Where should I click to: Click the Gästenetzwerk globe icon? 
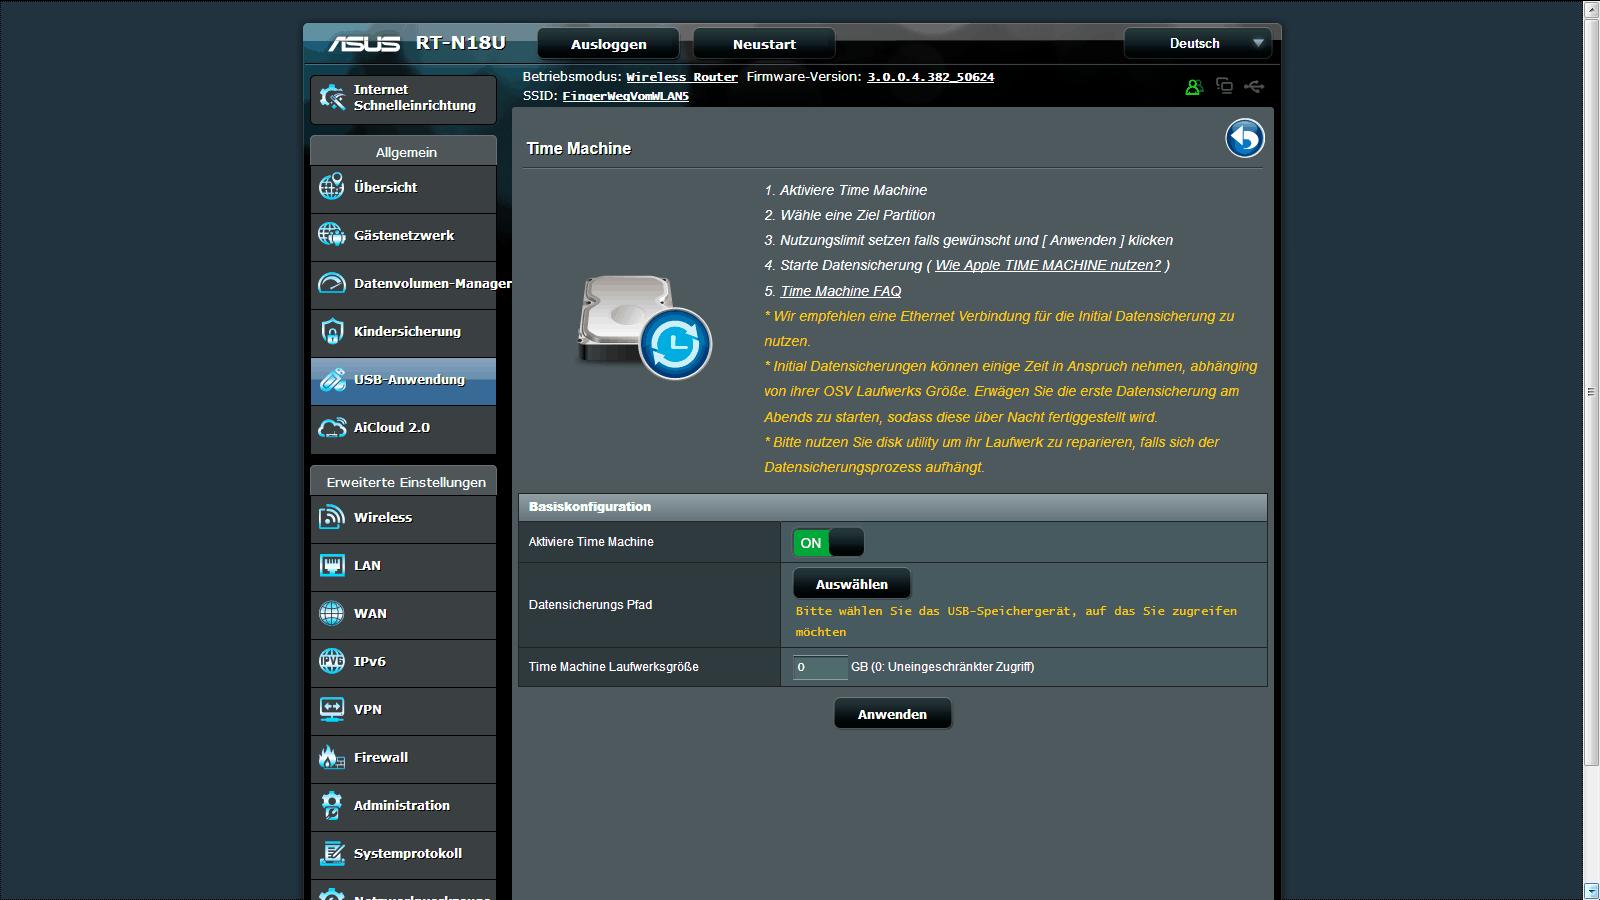point(332,235)
